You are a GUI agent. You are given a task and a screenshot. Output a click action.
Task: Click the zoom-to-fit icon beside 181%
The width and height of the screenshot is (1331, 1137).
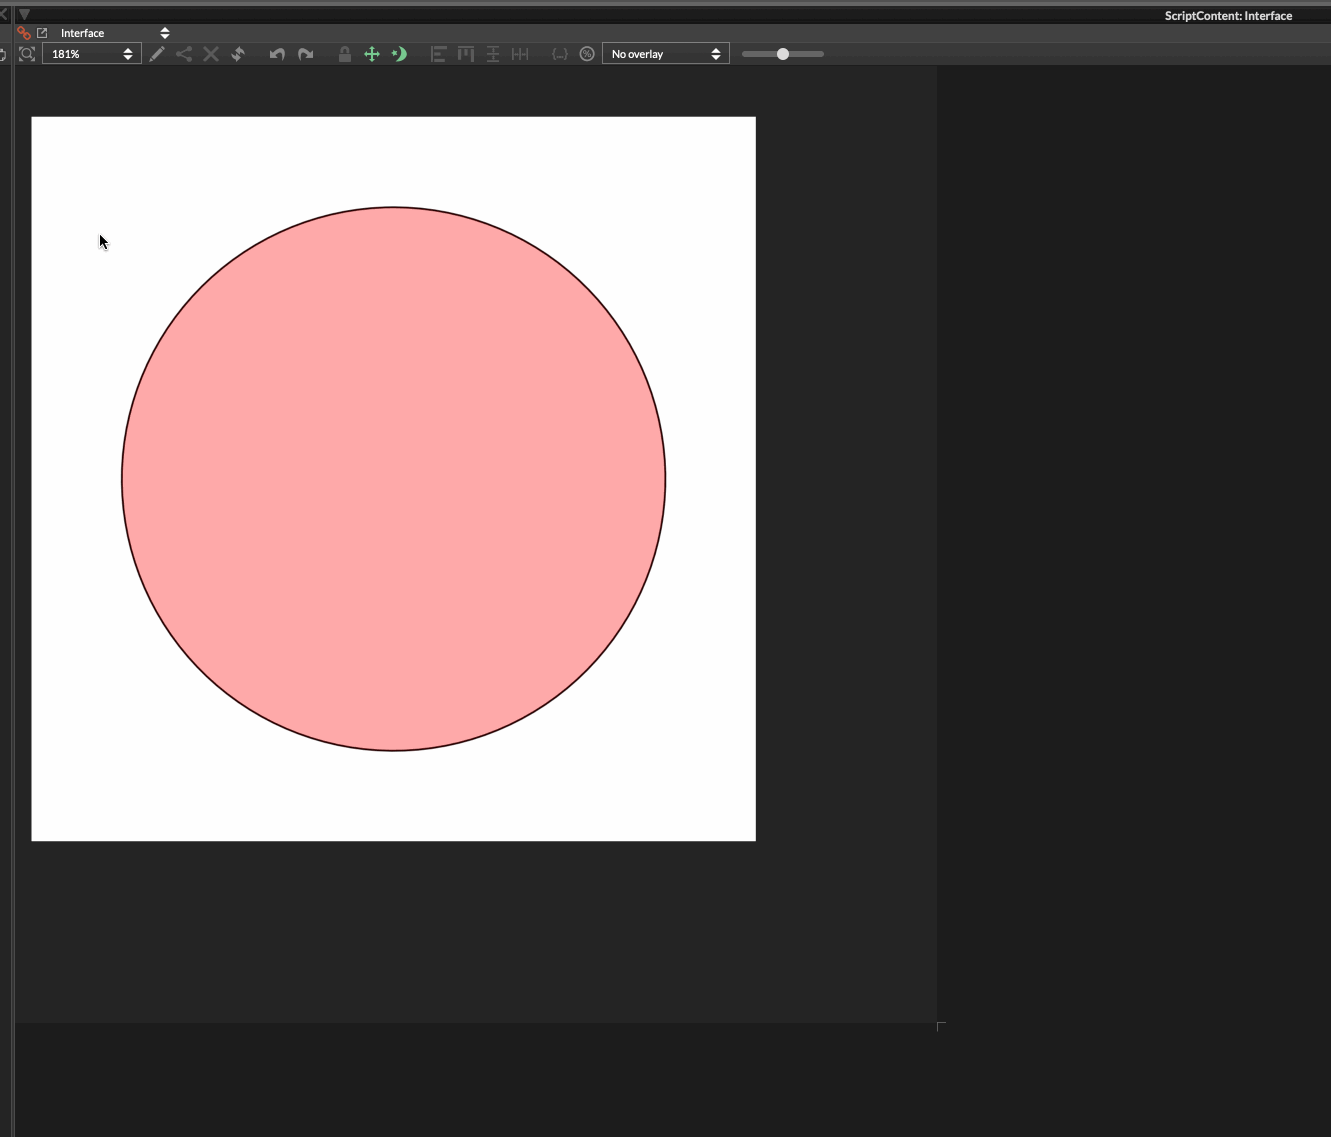[27, 54]
